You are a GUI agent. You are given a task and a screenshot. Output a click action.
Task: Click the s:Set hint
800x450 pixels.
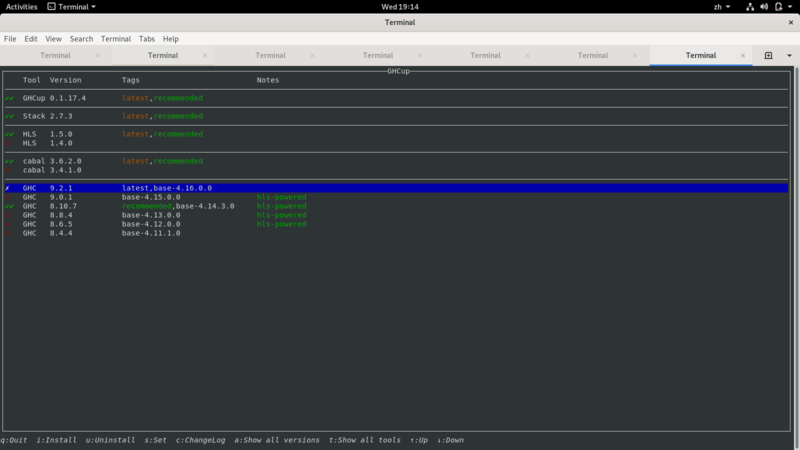click(x=156, y=440)
